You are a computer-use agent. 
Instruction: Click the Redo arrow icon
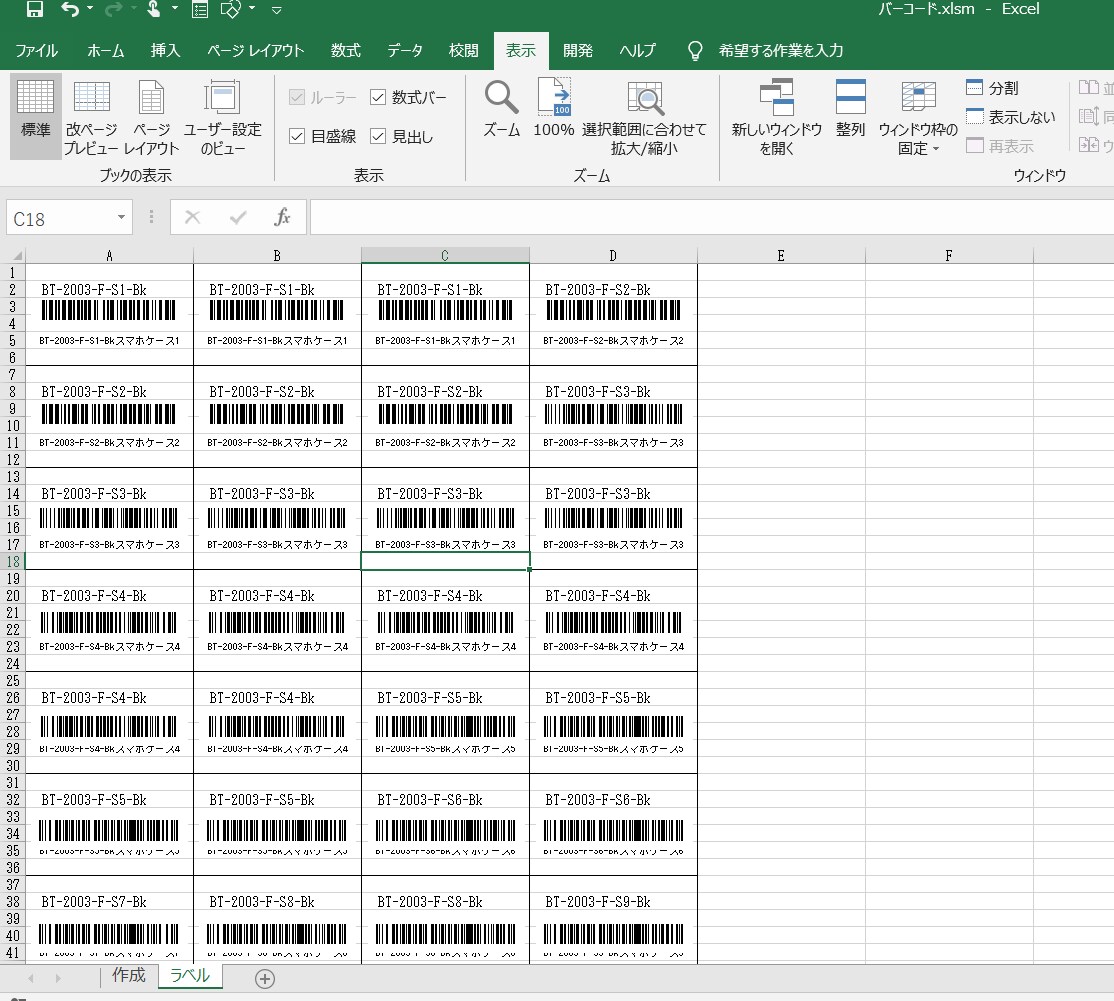tap(112, 9)
